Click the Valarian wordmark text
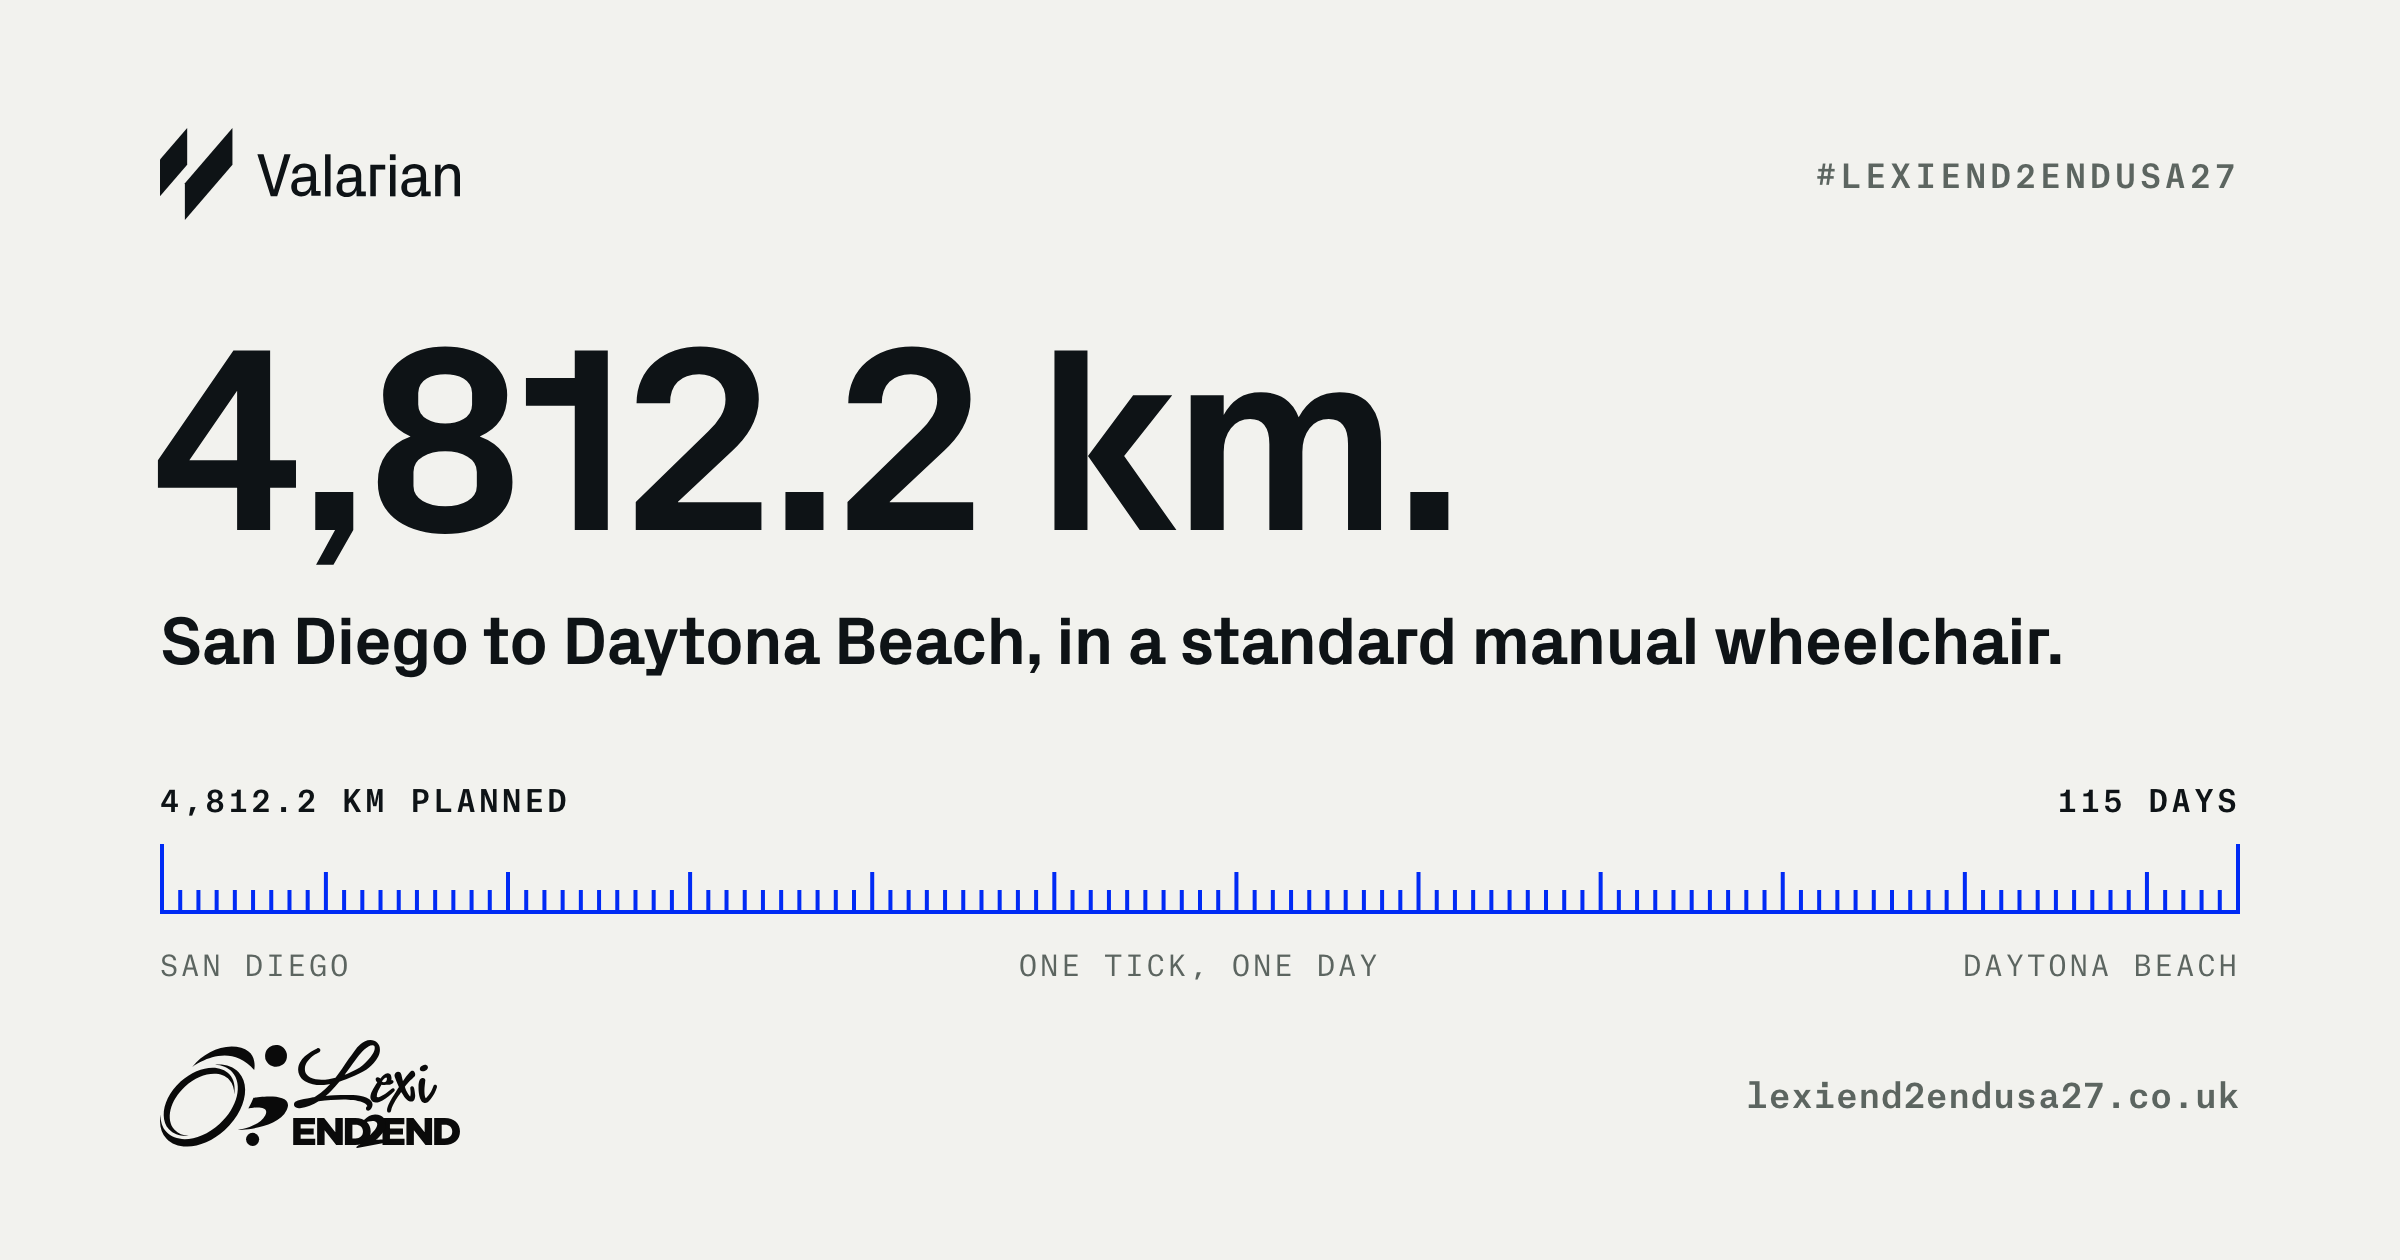The width and height of the screenshot is (2400, 1260). point(359,177)
